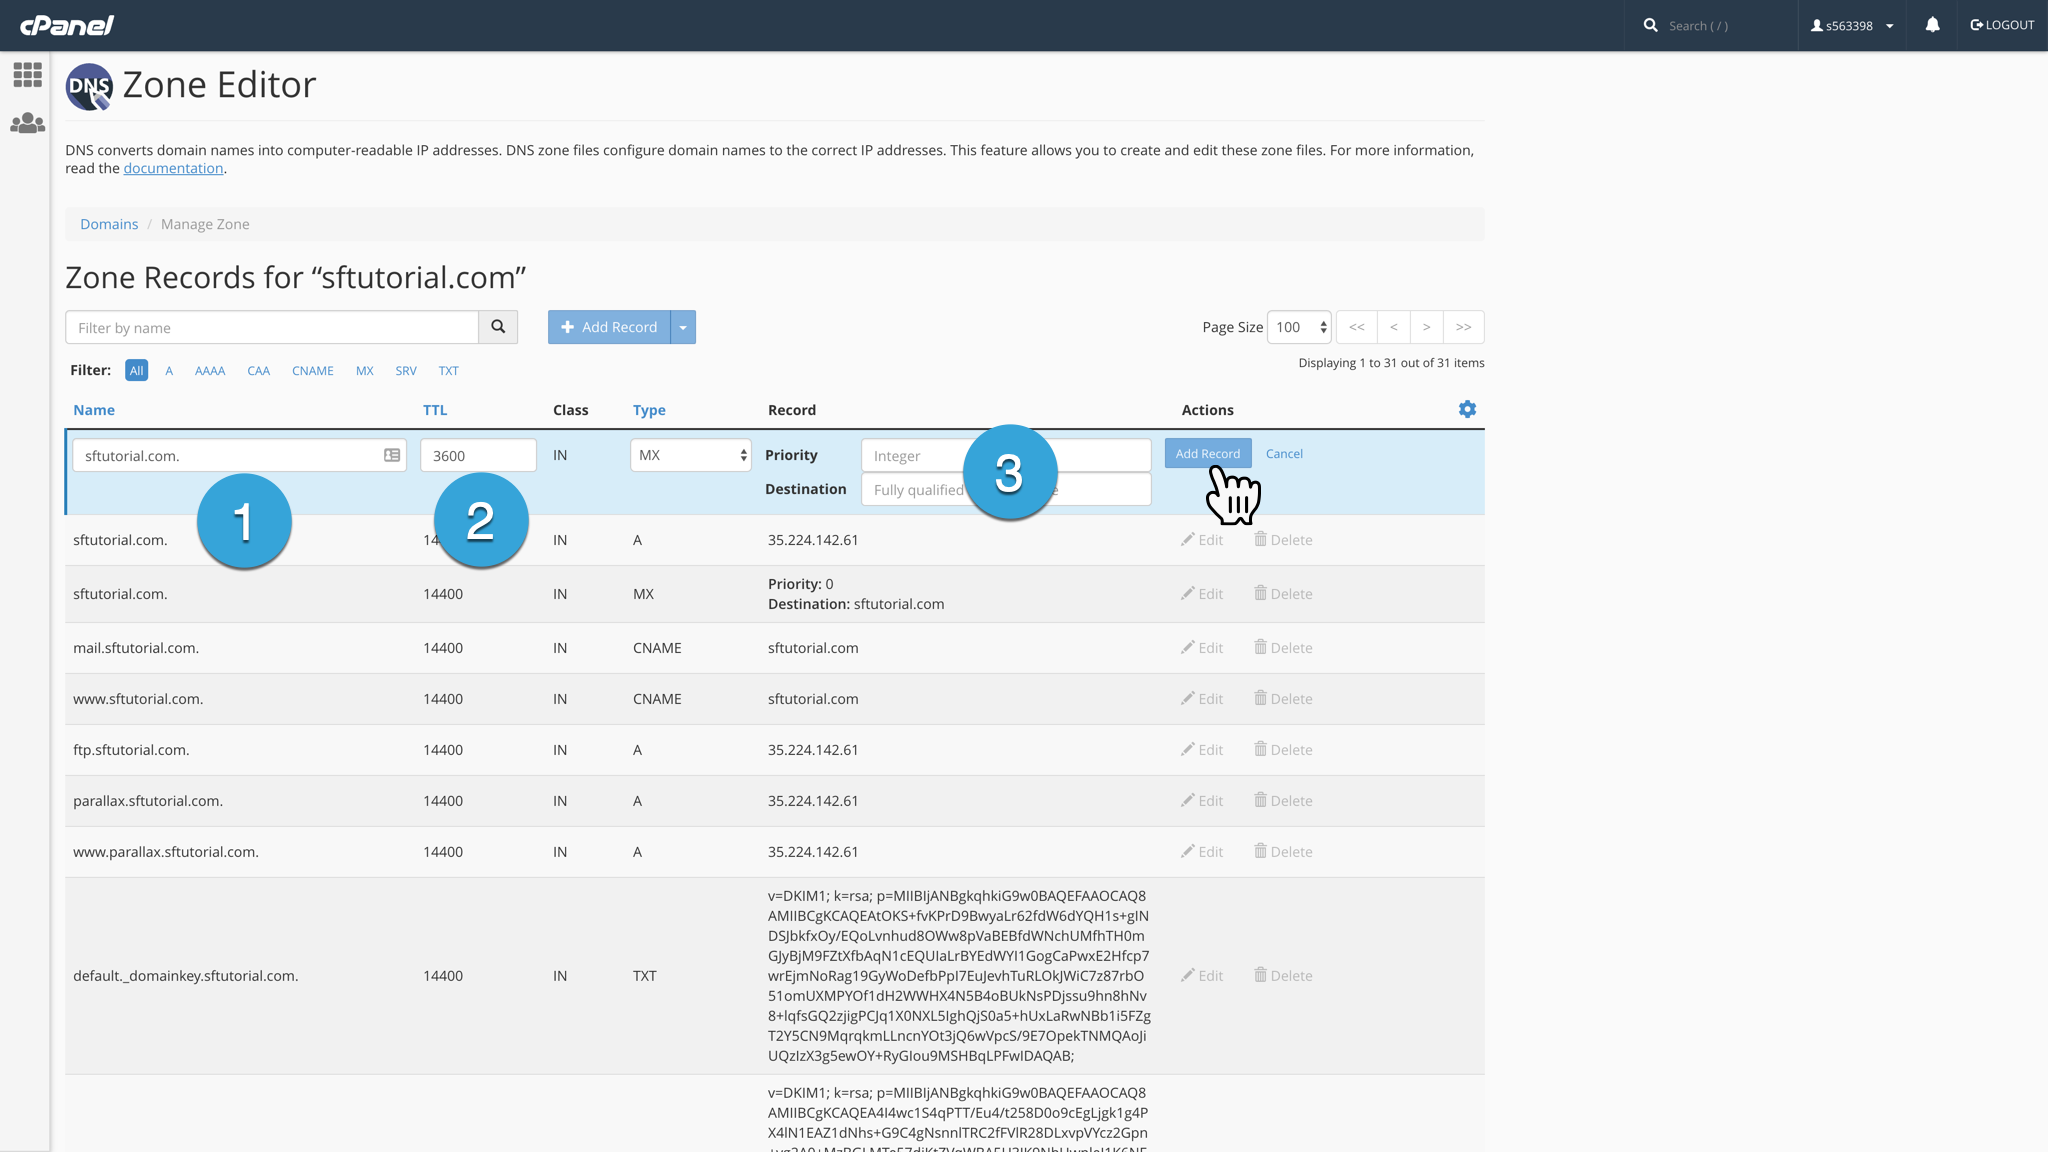Filter records by CNAME type
The height and width of the screenshot is (1152, 2048).
313,370
